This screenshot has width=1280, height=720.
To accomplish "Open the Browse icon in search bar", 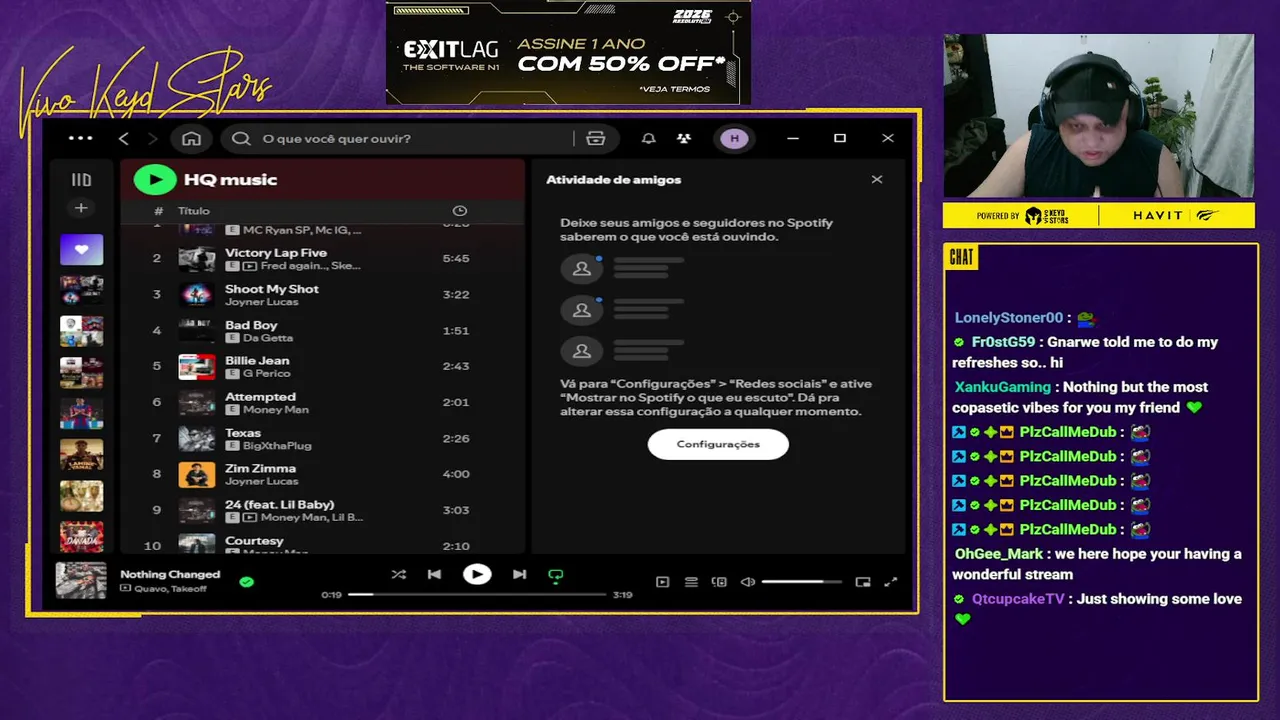I will [596, 139].
